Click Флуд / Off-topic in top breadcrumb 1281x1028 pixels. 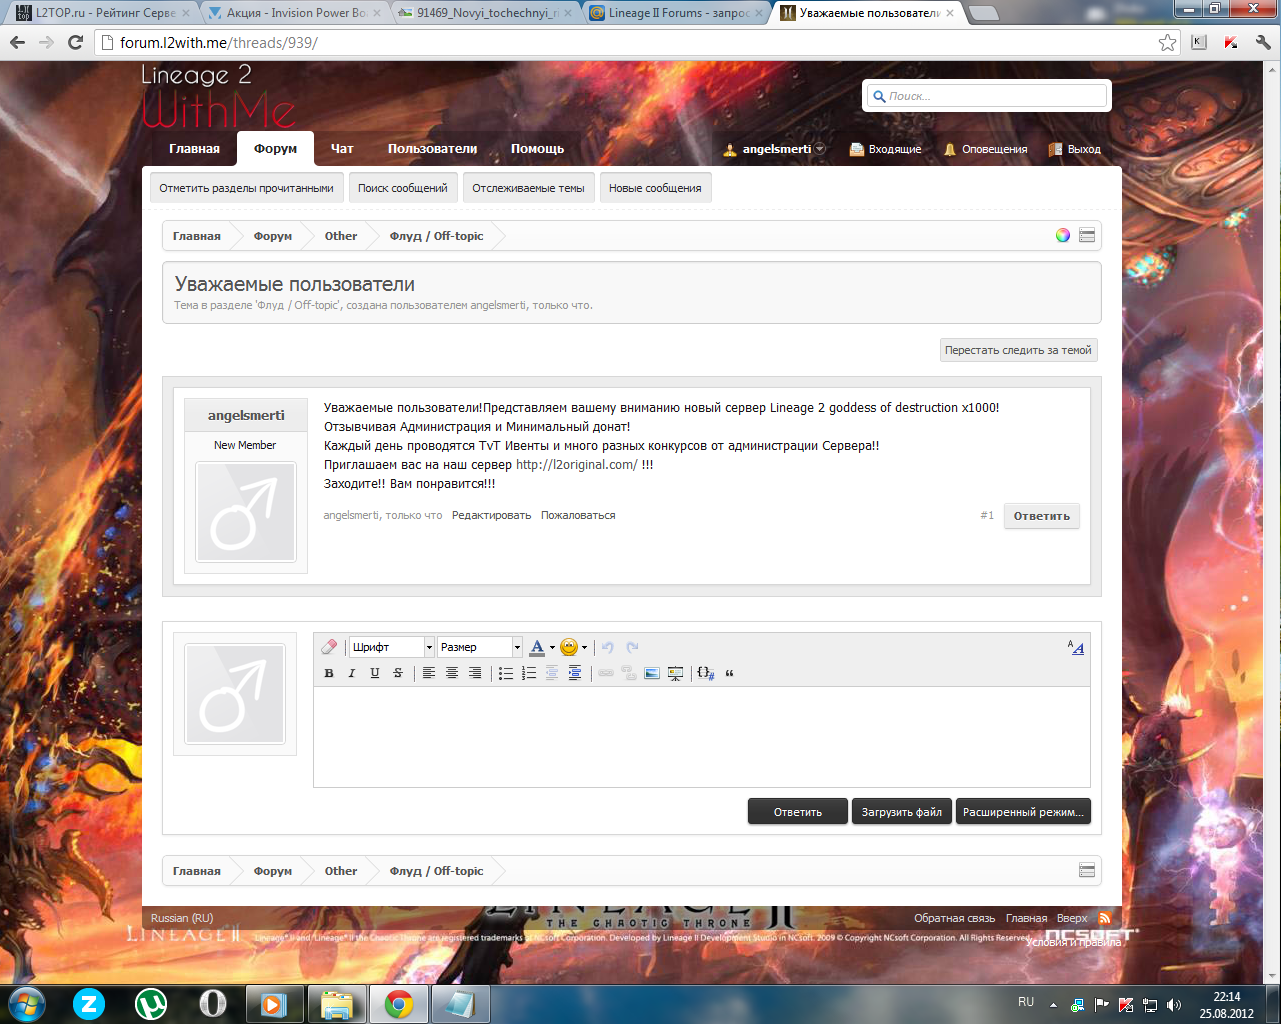(x=436, y=236)
